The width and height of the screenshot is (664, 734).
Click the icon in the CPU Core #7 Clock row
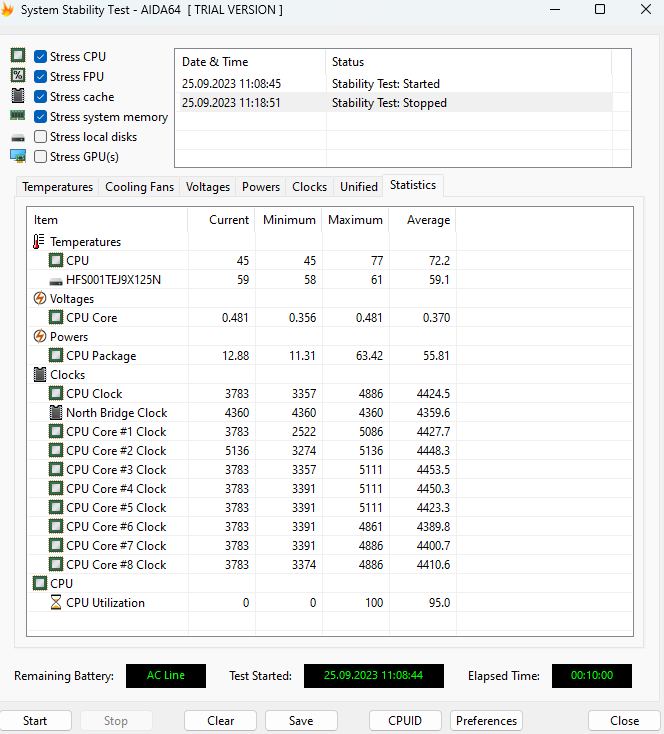click(56, 545)
